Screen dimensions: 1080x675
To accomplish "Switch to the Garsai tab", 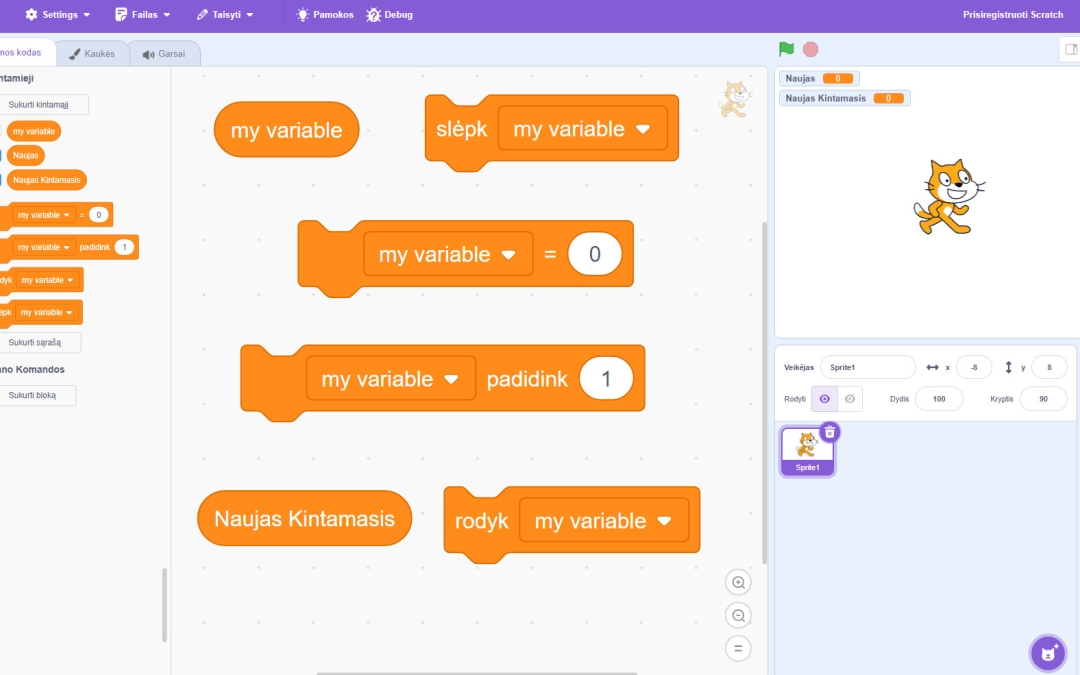I will pos(164,54).
